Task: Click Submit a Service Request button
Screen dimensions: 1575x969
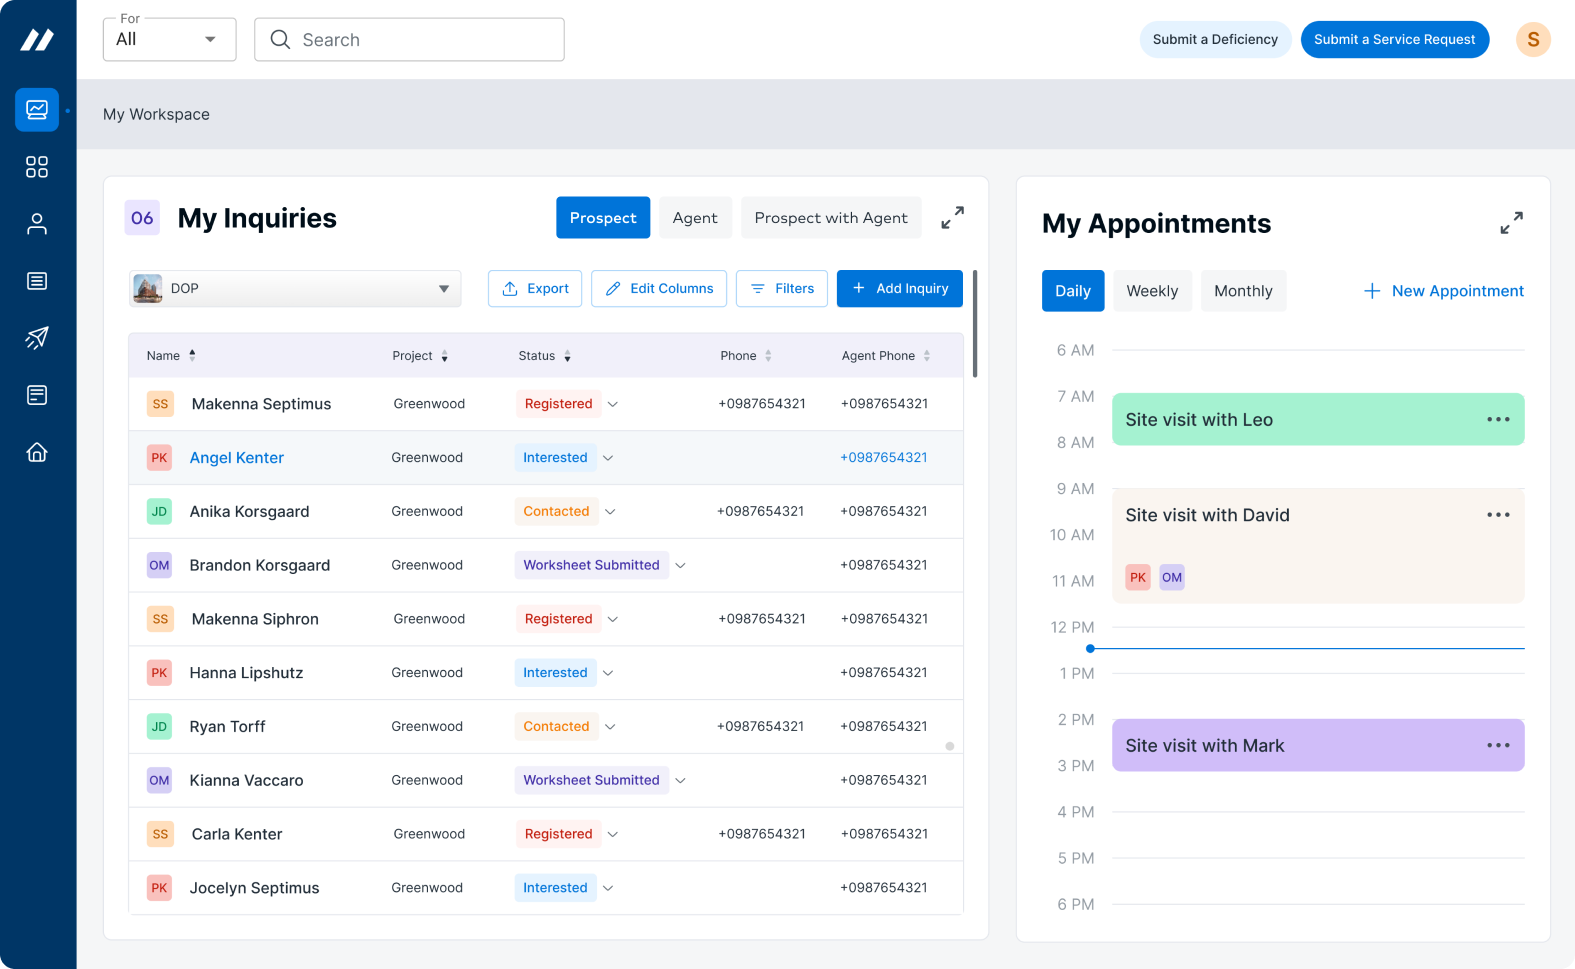Action: [x=1394, y=39]
